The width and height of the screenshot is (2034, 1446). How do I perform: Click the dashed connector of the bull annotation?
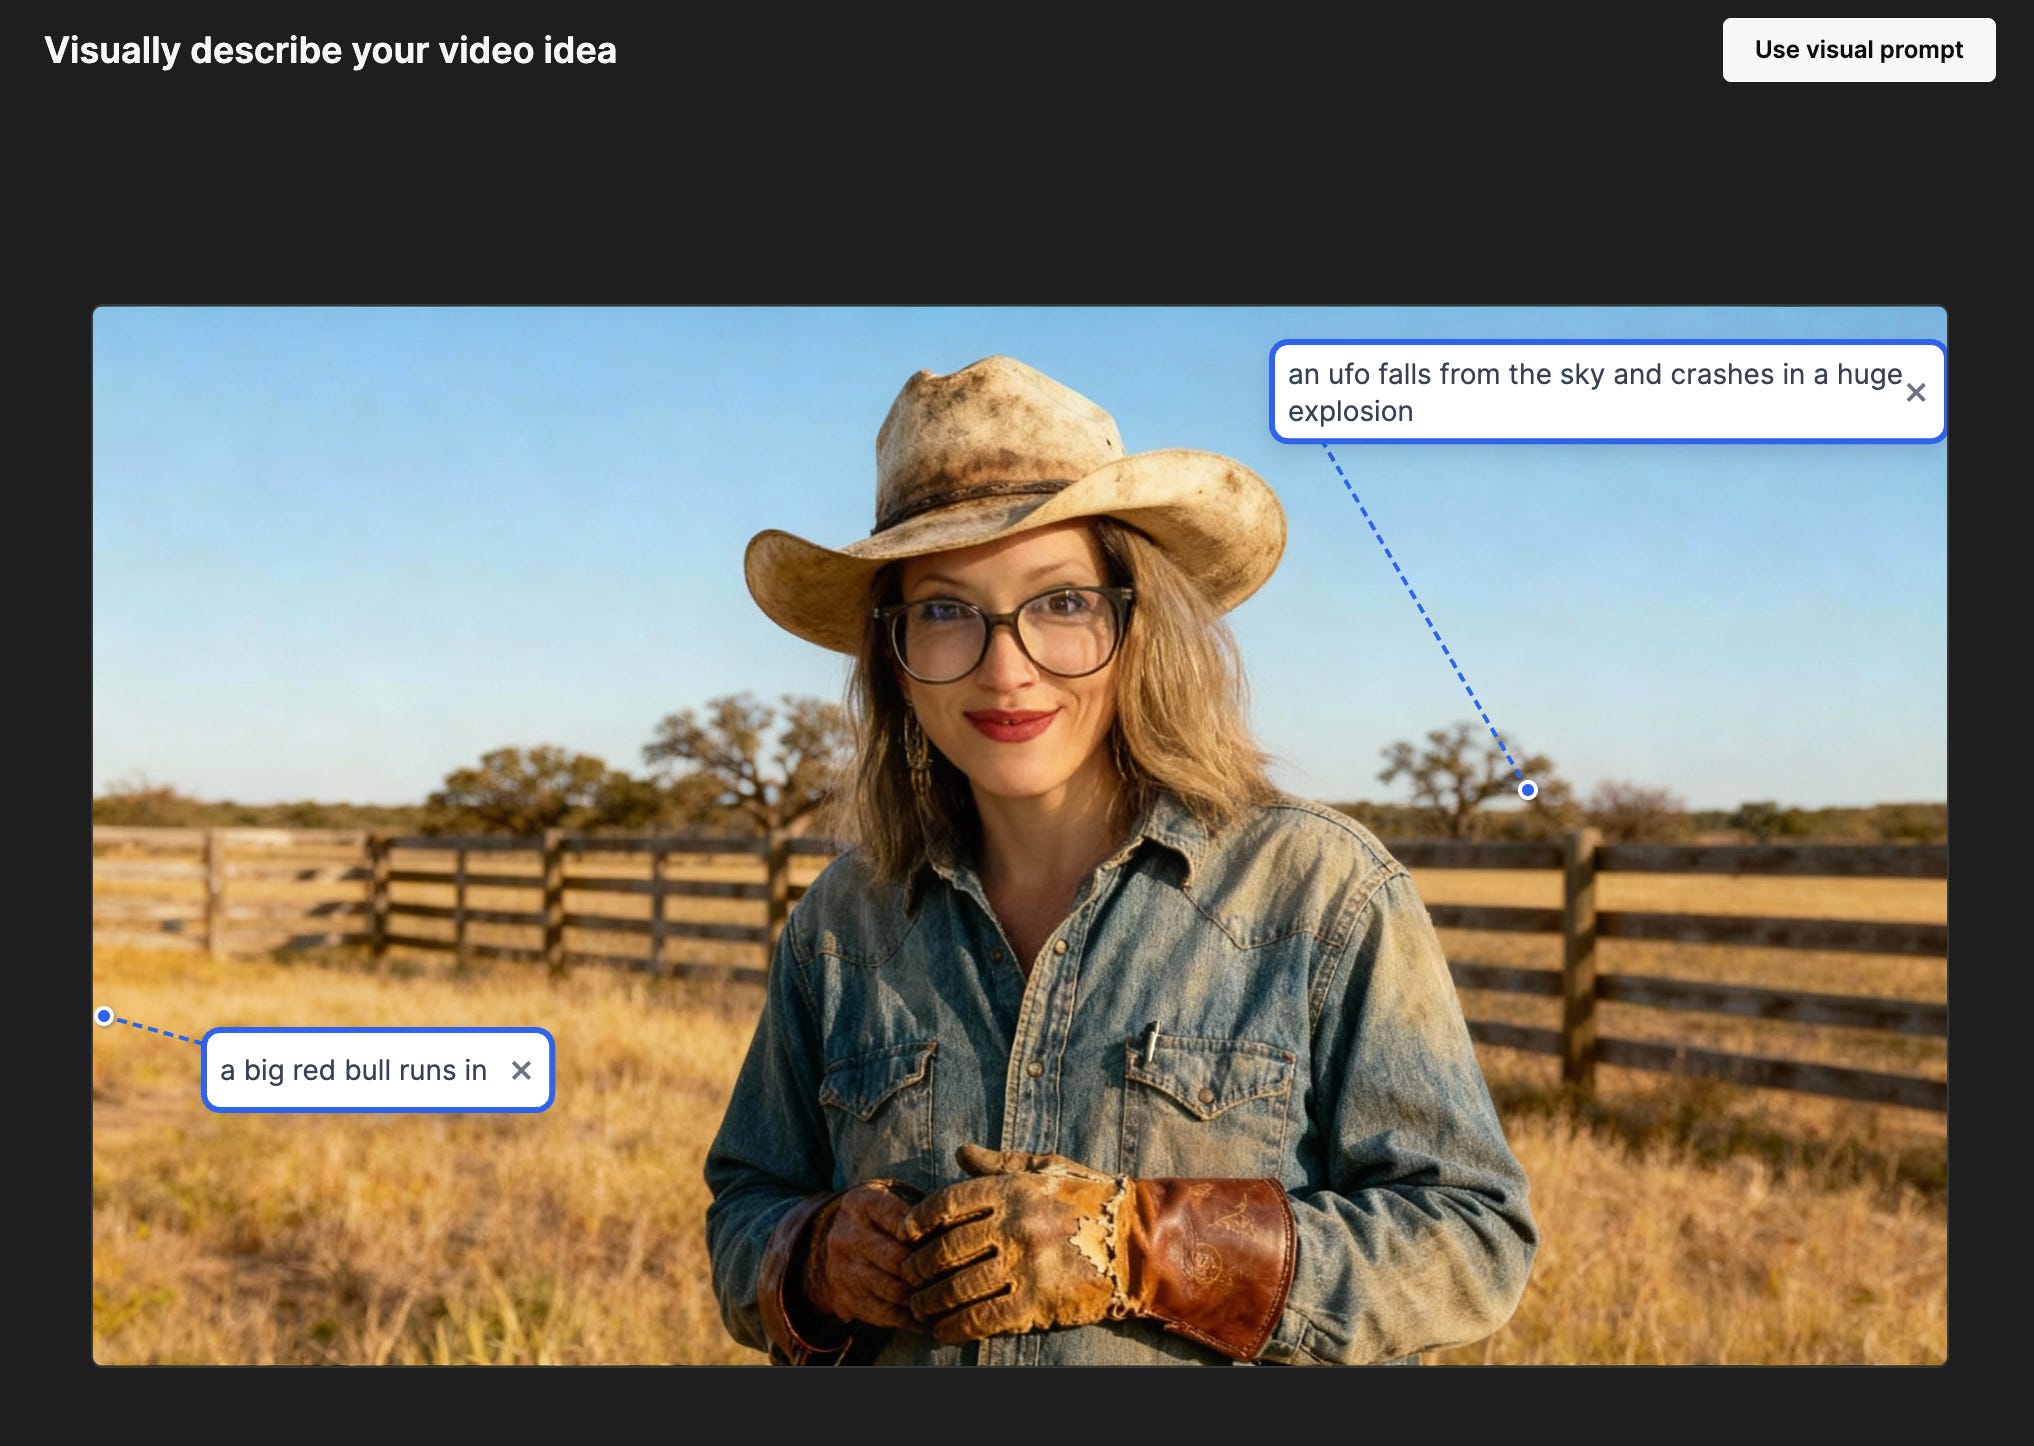coord(155,1030)
